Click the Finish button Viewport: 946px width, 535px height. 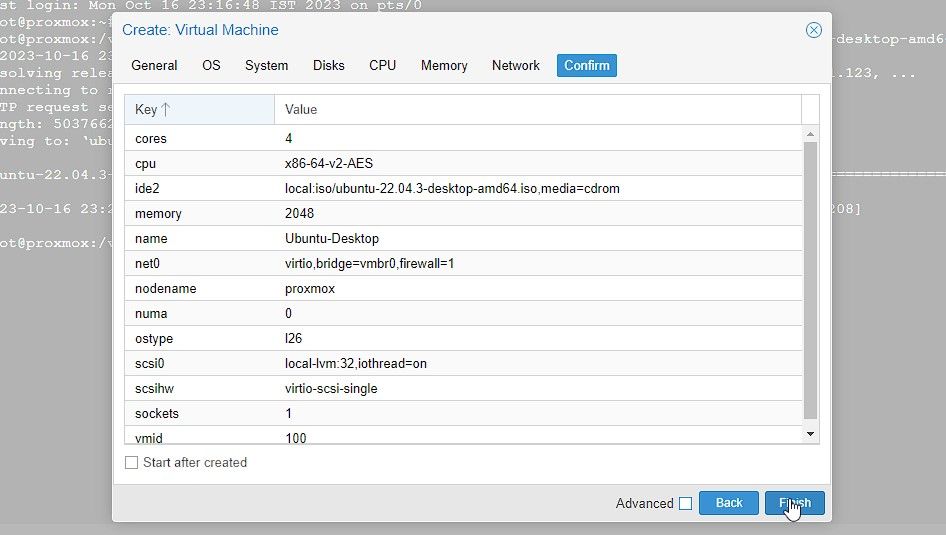coord(794,503)
